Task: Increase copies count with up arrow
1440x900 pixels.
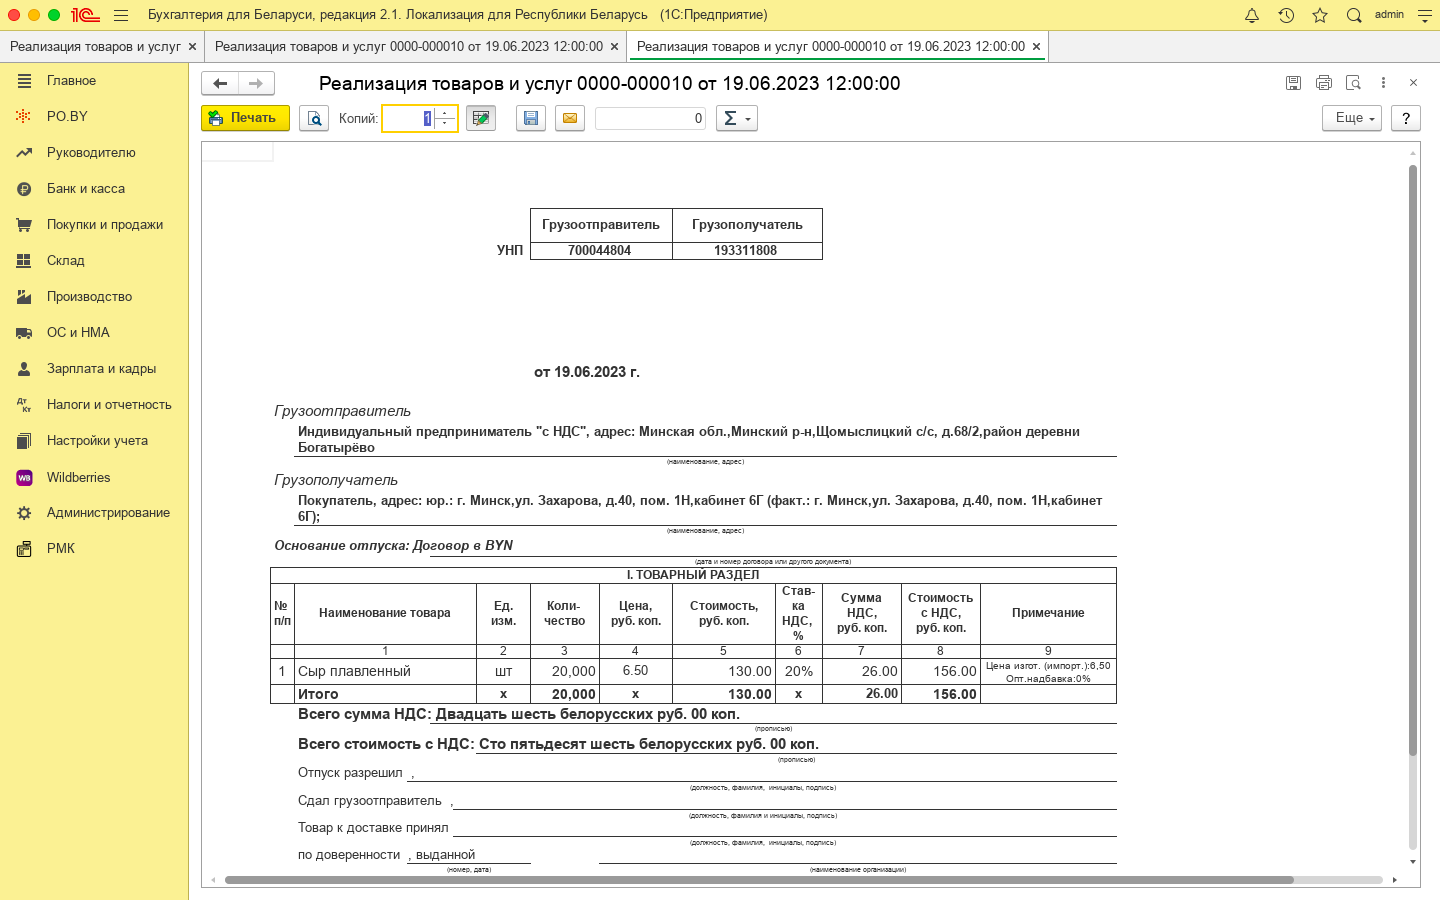Action: click(445, 113)
